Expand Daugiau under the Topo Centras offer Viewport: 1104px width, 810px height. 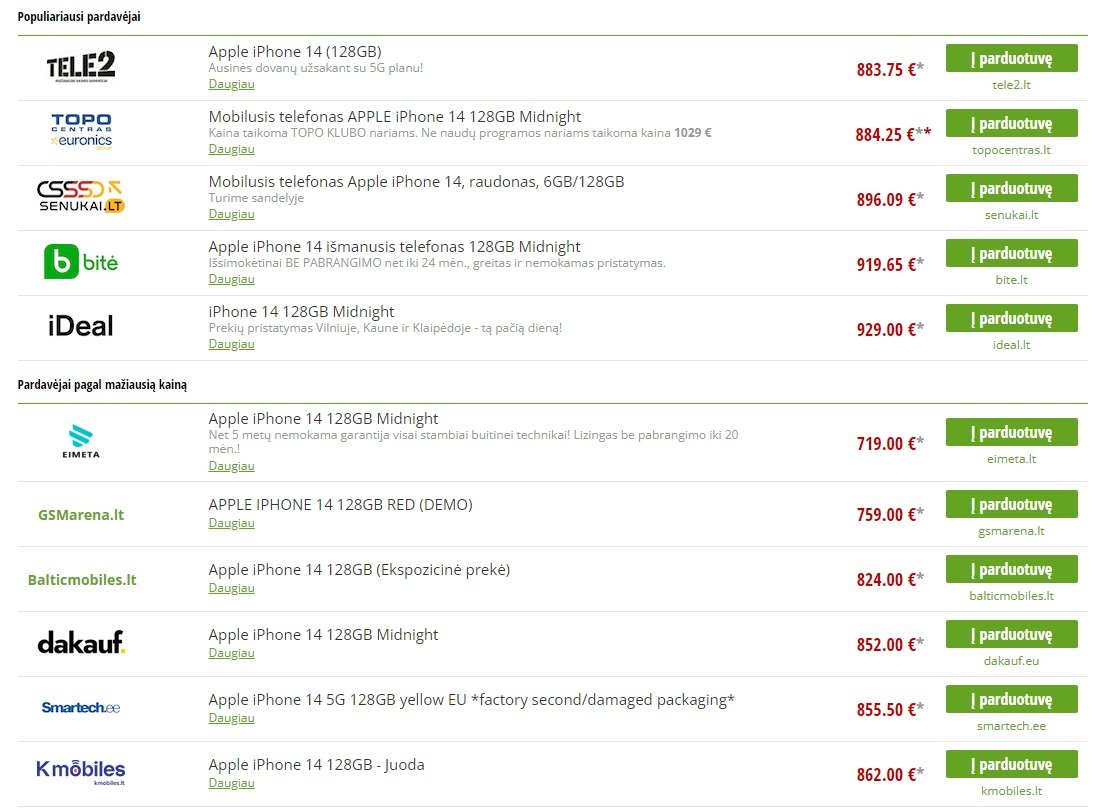pyautogui.click(x=231, y=149)
